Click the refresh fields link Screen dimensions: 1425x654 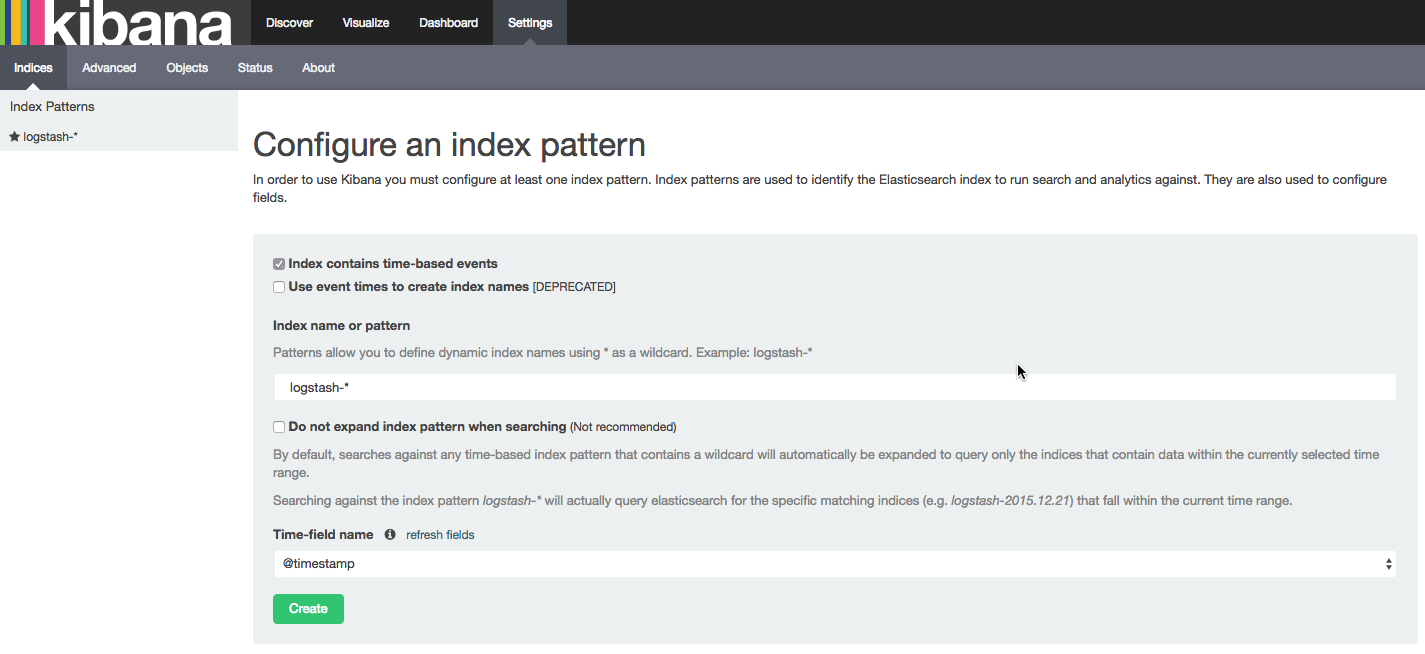coord(440,535)
